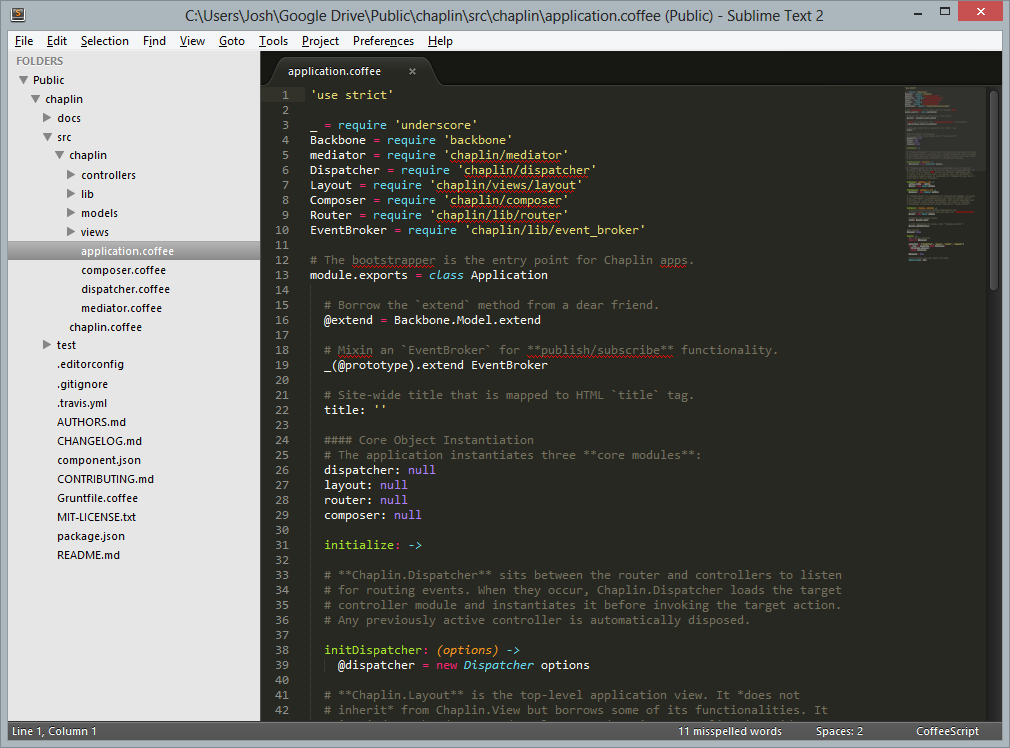
Task: Open the Goto menu
Action: tap(232, 41)
